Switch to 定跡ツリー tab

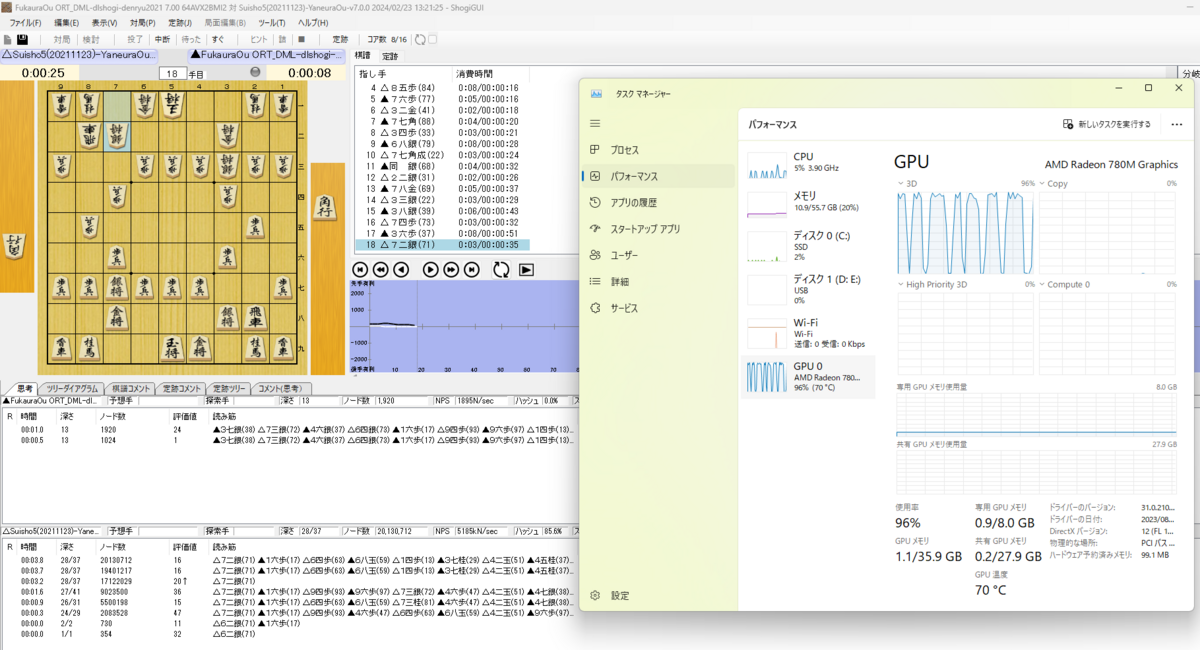pos(230,388)
